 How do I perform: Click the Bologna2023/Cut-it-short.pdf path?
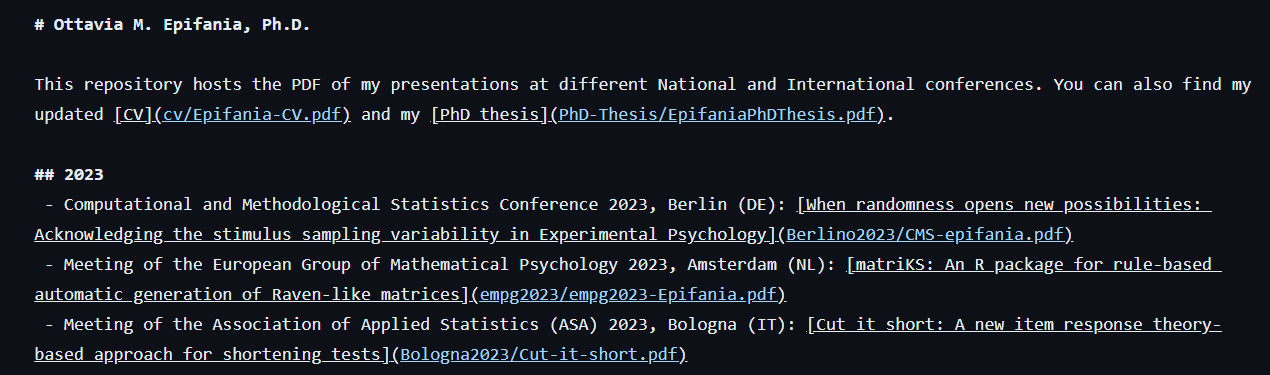click(539, 355)
